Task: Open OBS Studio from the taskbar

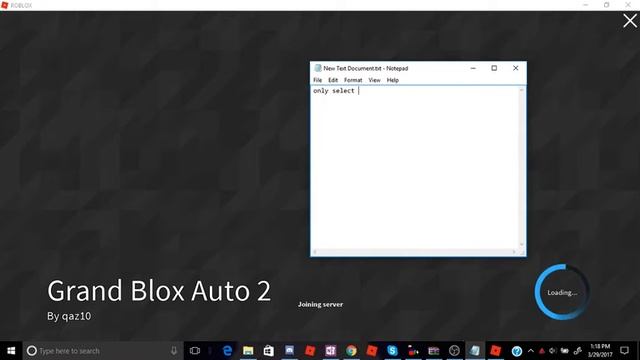Action: 454,351
